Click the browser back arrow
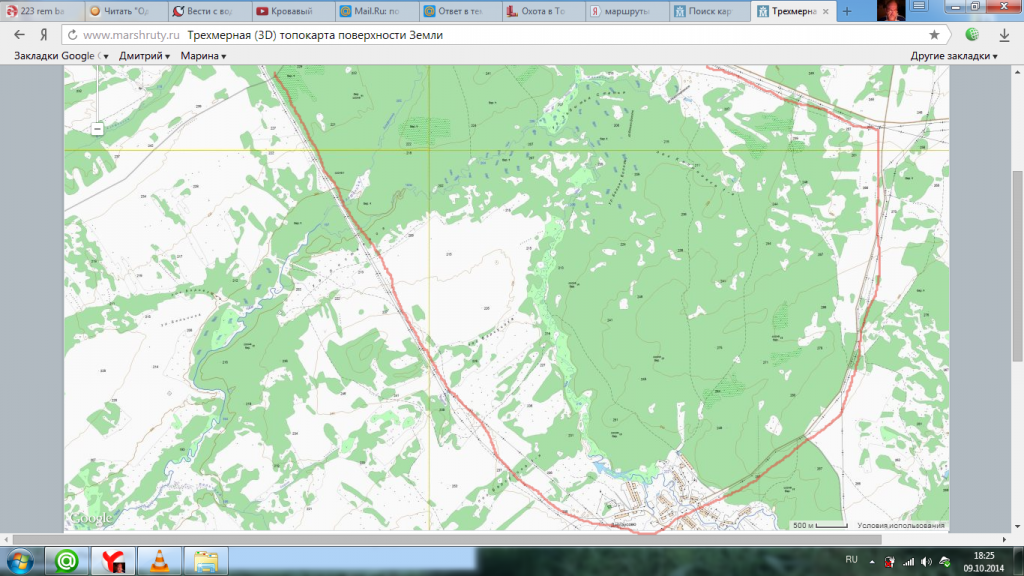The image size is (1024, 576). click(19, 34)
